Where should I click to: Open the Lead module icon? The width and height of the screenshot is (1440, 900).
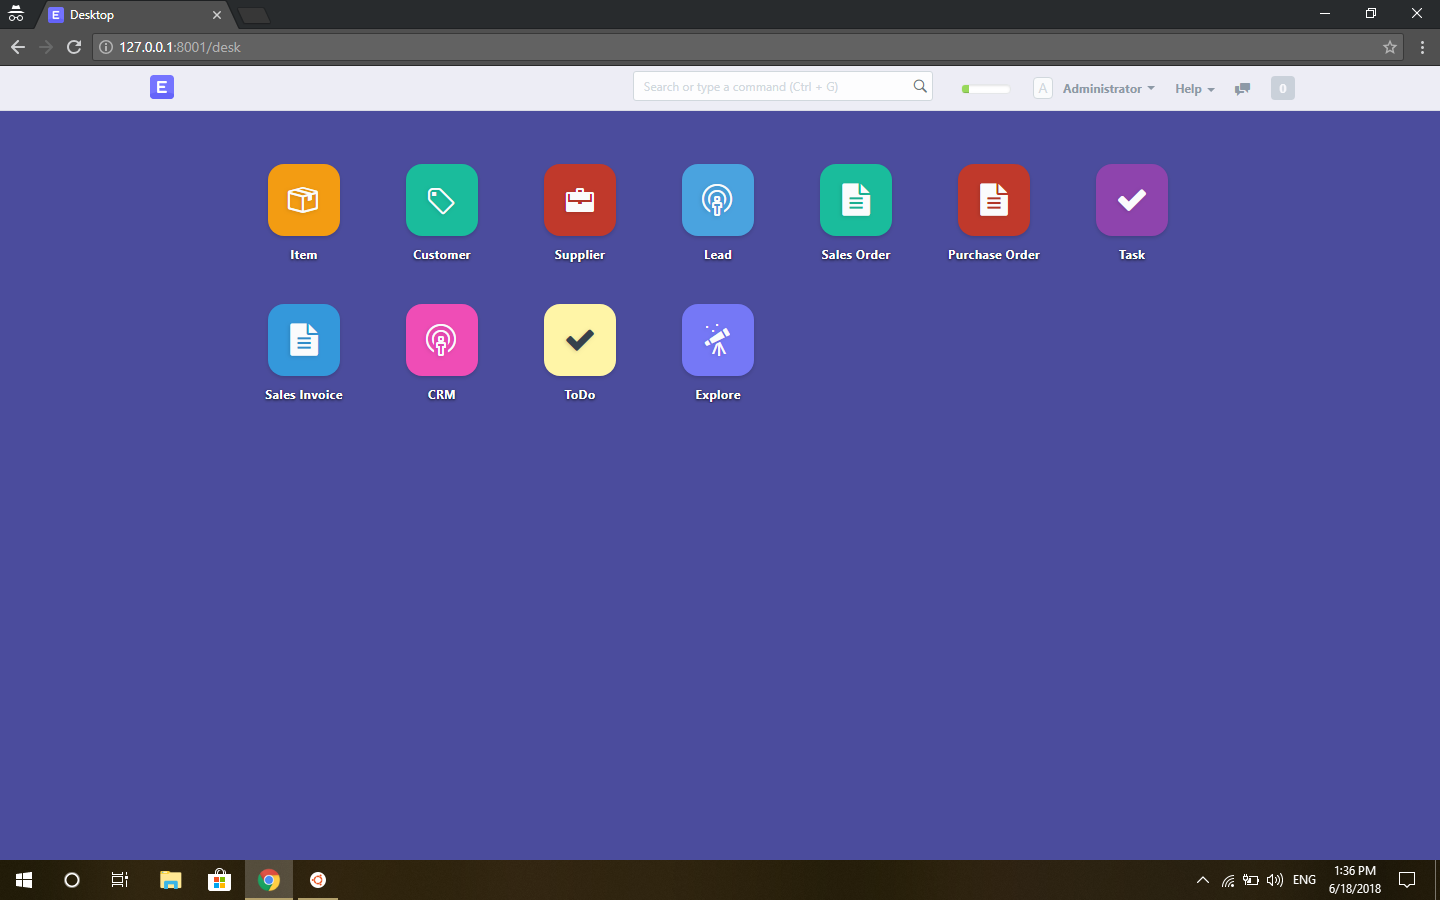click(718, 200)
